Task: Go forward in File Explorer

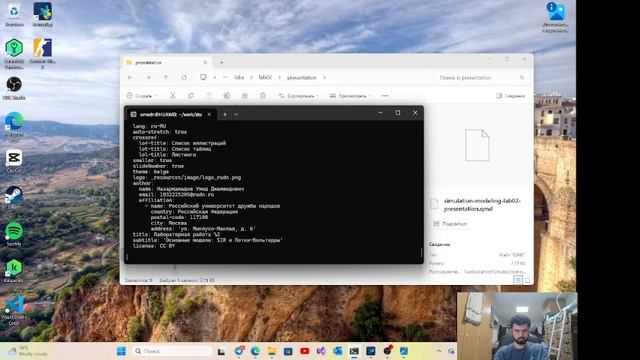Action: pyautogui.click(x=148, y=77)
